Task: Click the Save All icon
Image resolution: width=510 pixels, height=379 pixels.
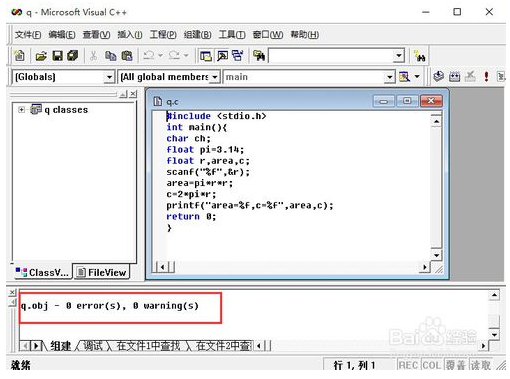Action: click(73, 56)
